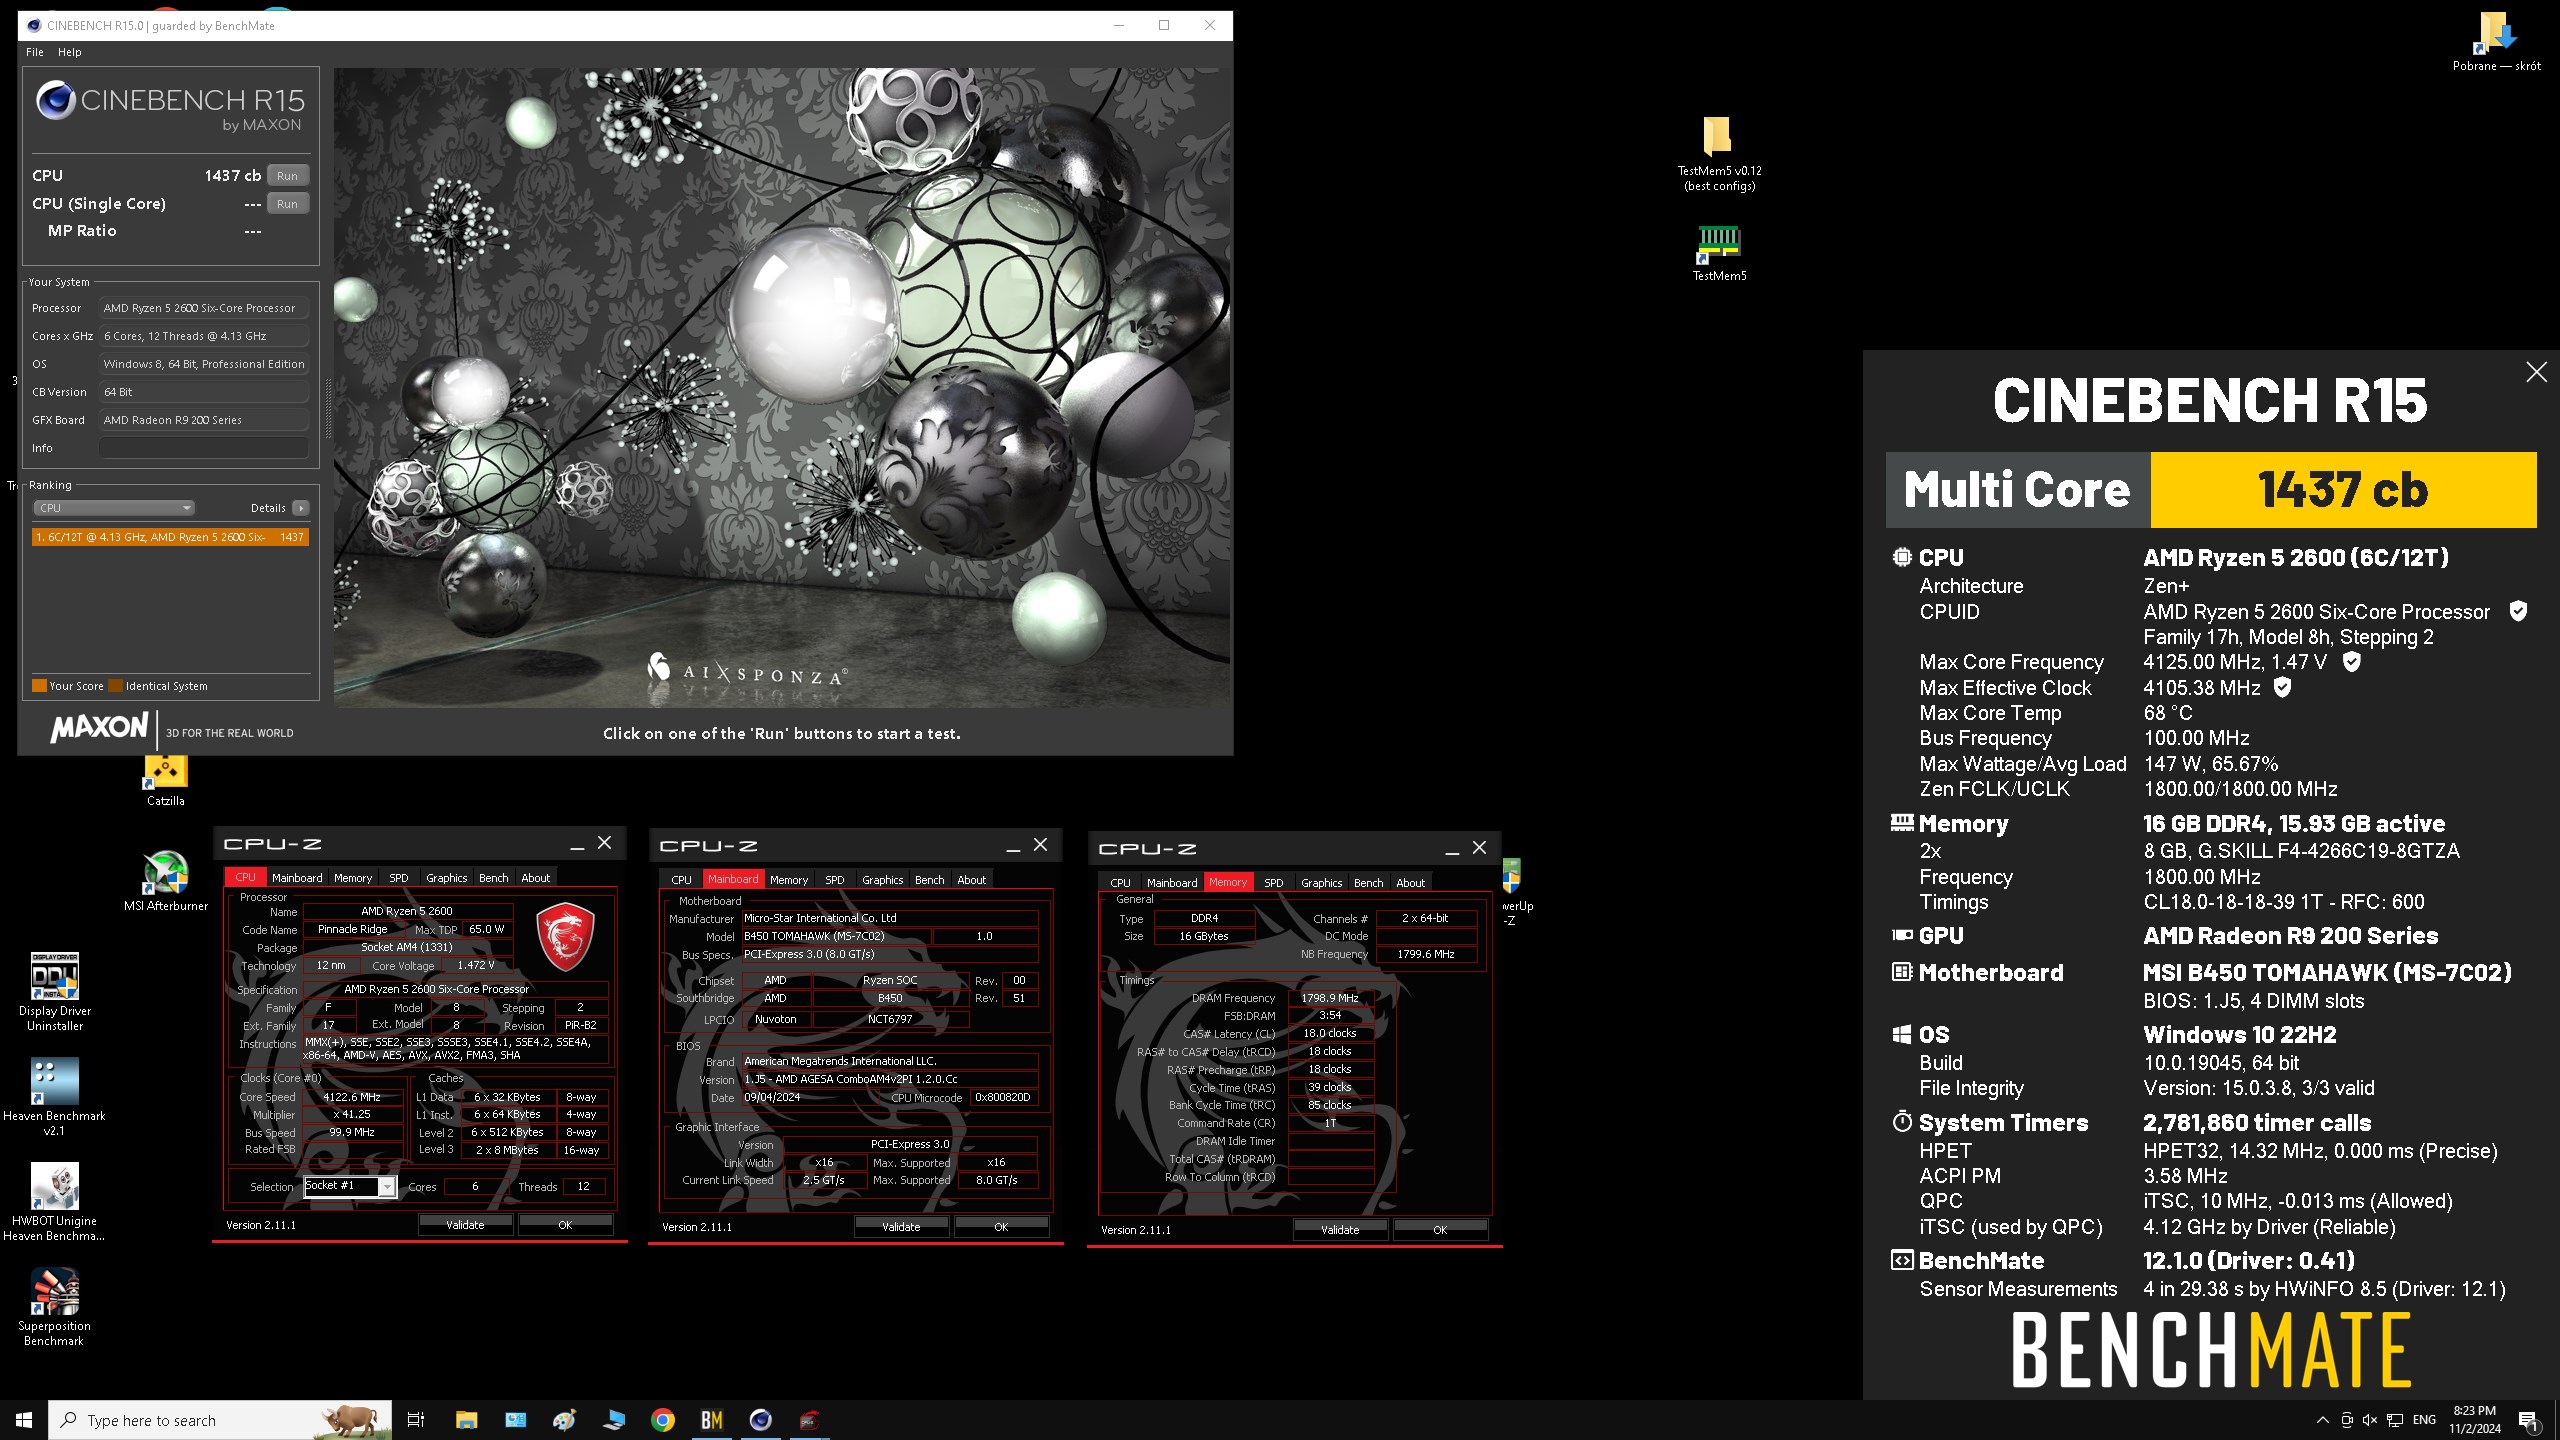Expand ranking Details arrow button
This screenshot has height=1440, width=2560.
300,508
